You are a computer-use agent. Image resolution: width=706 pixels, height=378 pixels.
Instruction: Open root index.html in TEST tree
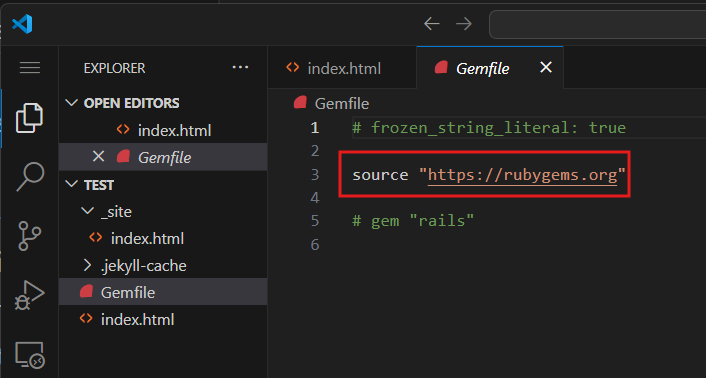[x=163, y=320]
